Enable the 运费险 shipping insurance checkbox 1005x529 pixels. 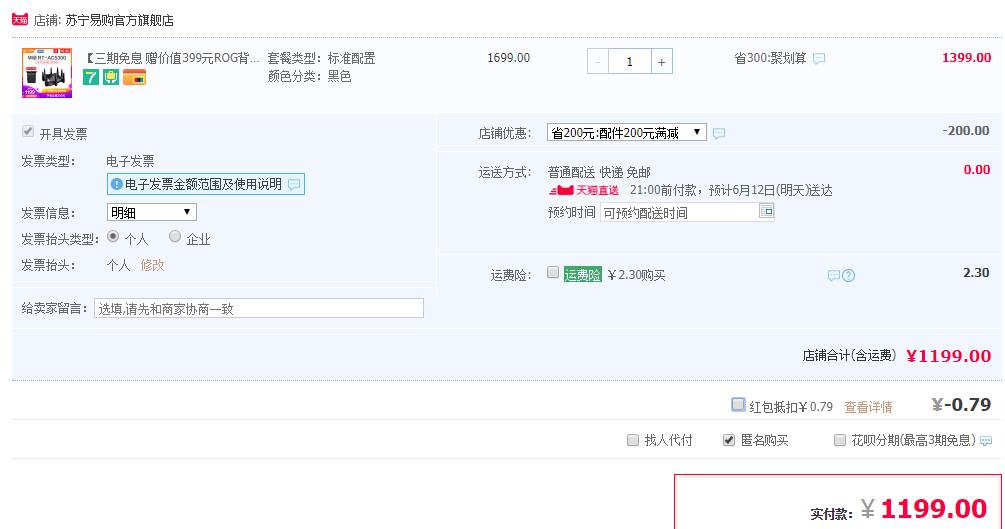[552, 273]
